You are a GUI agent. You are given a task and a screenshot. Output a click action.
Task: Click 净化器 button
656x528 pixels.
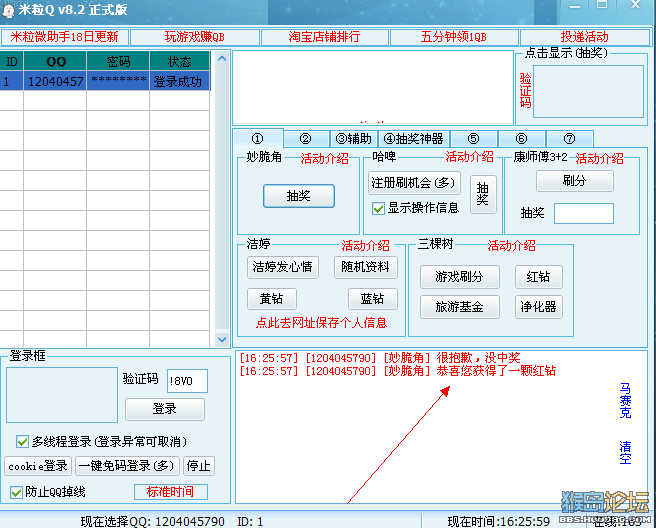pyautogui.click(x=538, y=307)
